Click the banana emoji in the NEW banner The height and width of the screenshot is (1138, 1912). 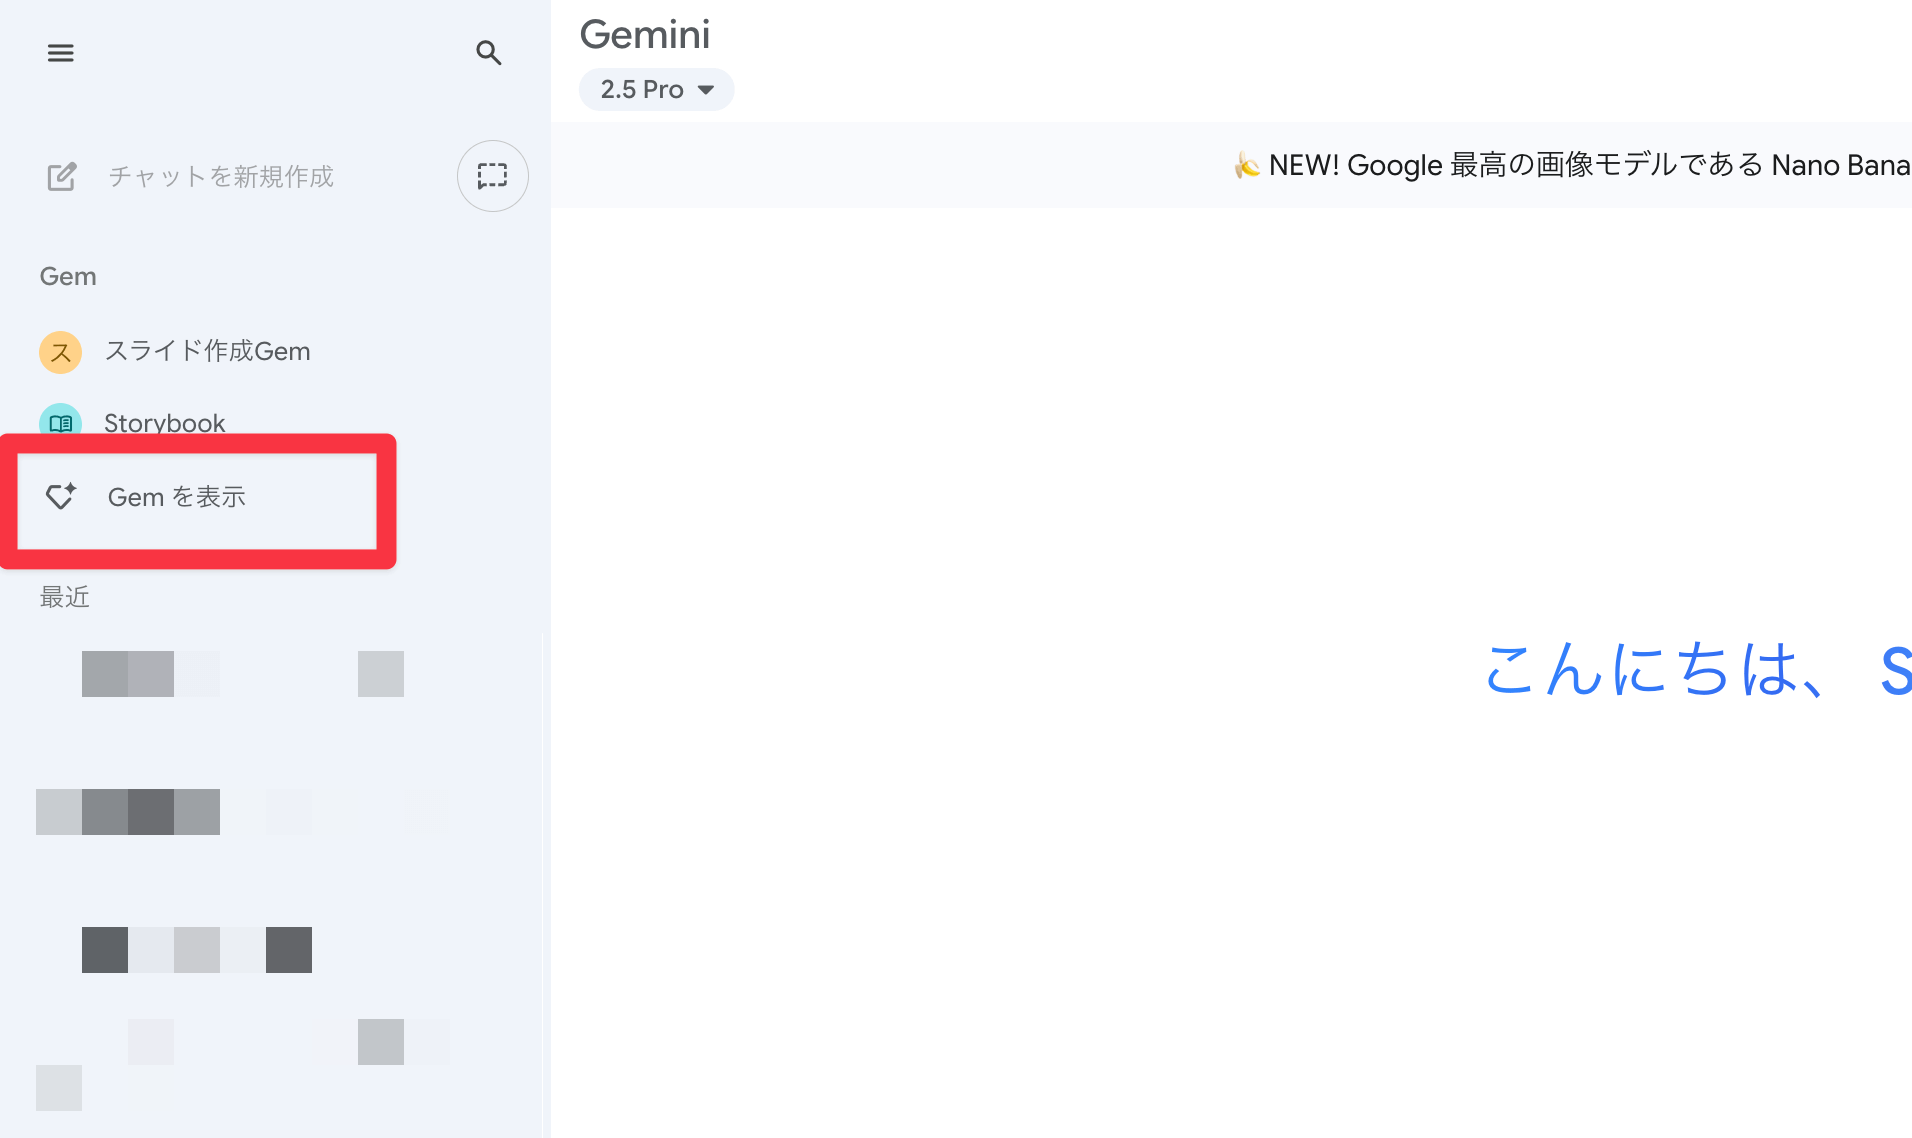click(1245, 165)
